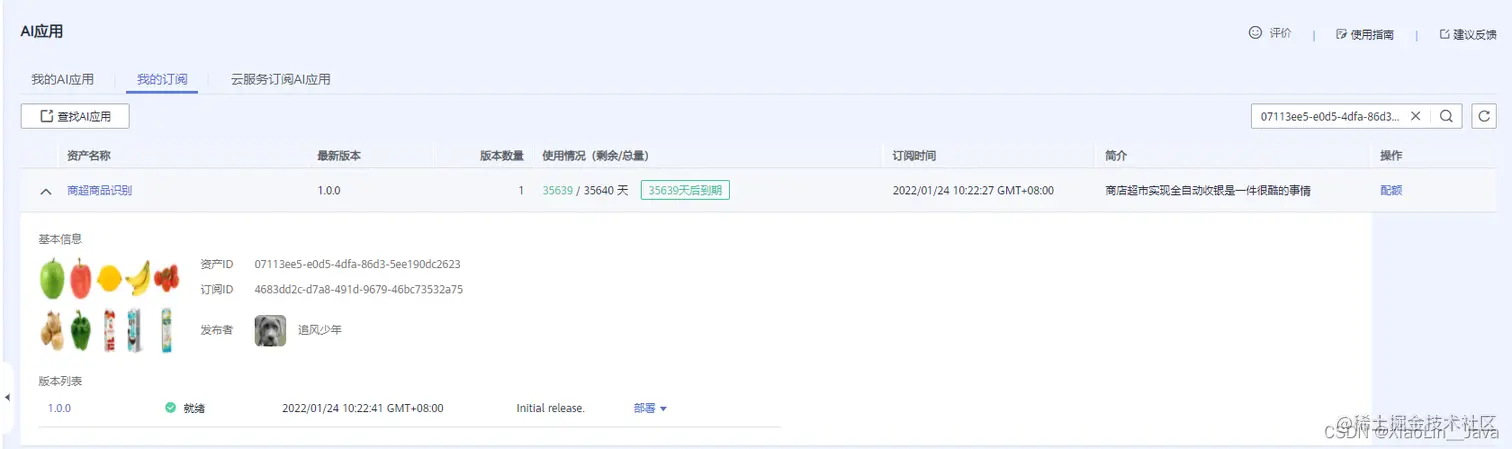
Task: Click version time 2022/01/24 10:22:41 text
Action: point(363,408)
